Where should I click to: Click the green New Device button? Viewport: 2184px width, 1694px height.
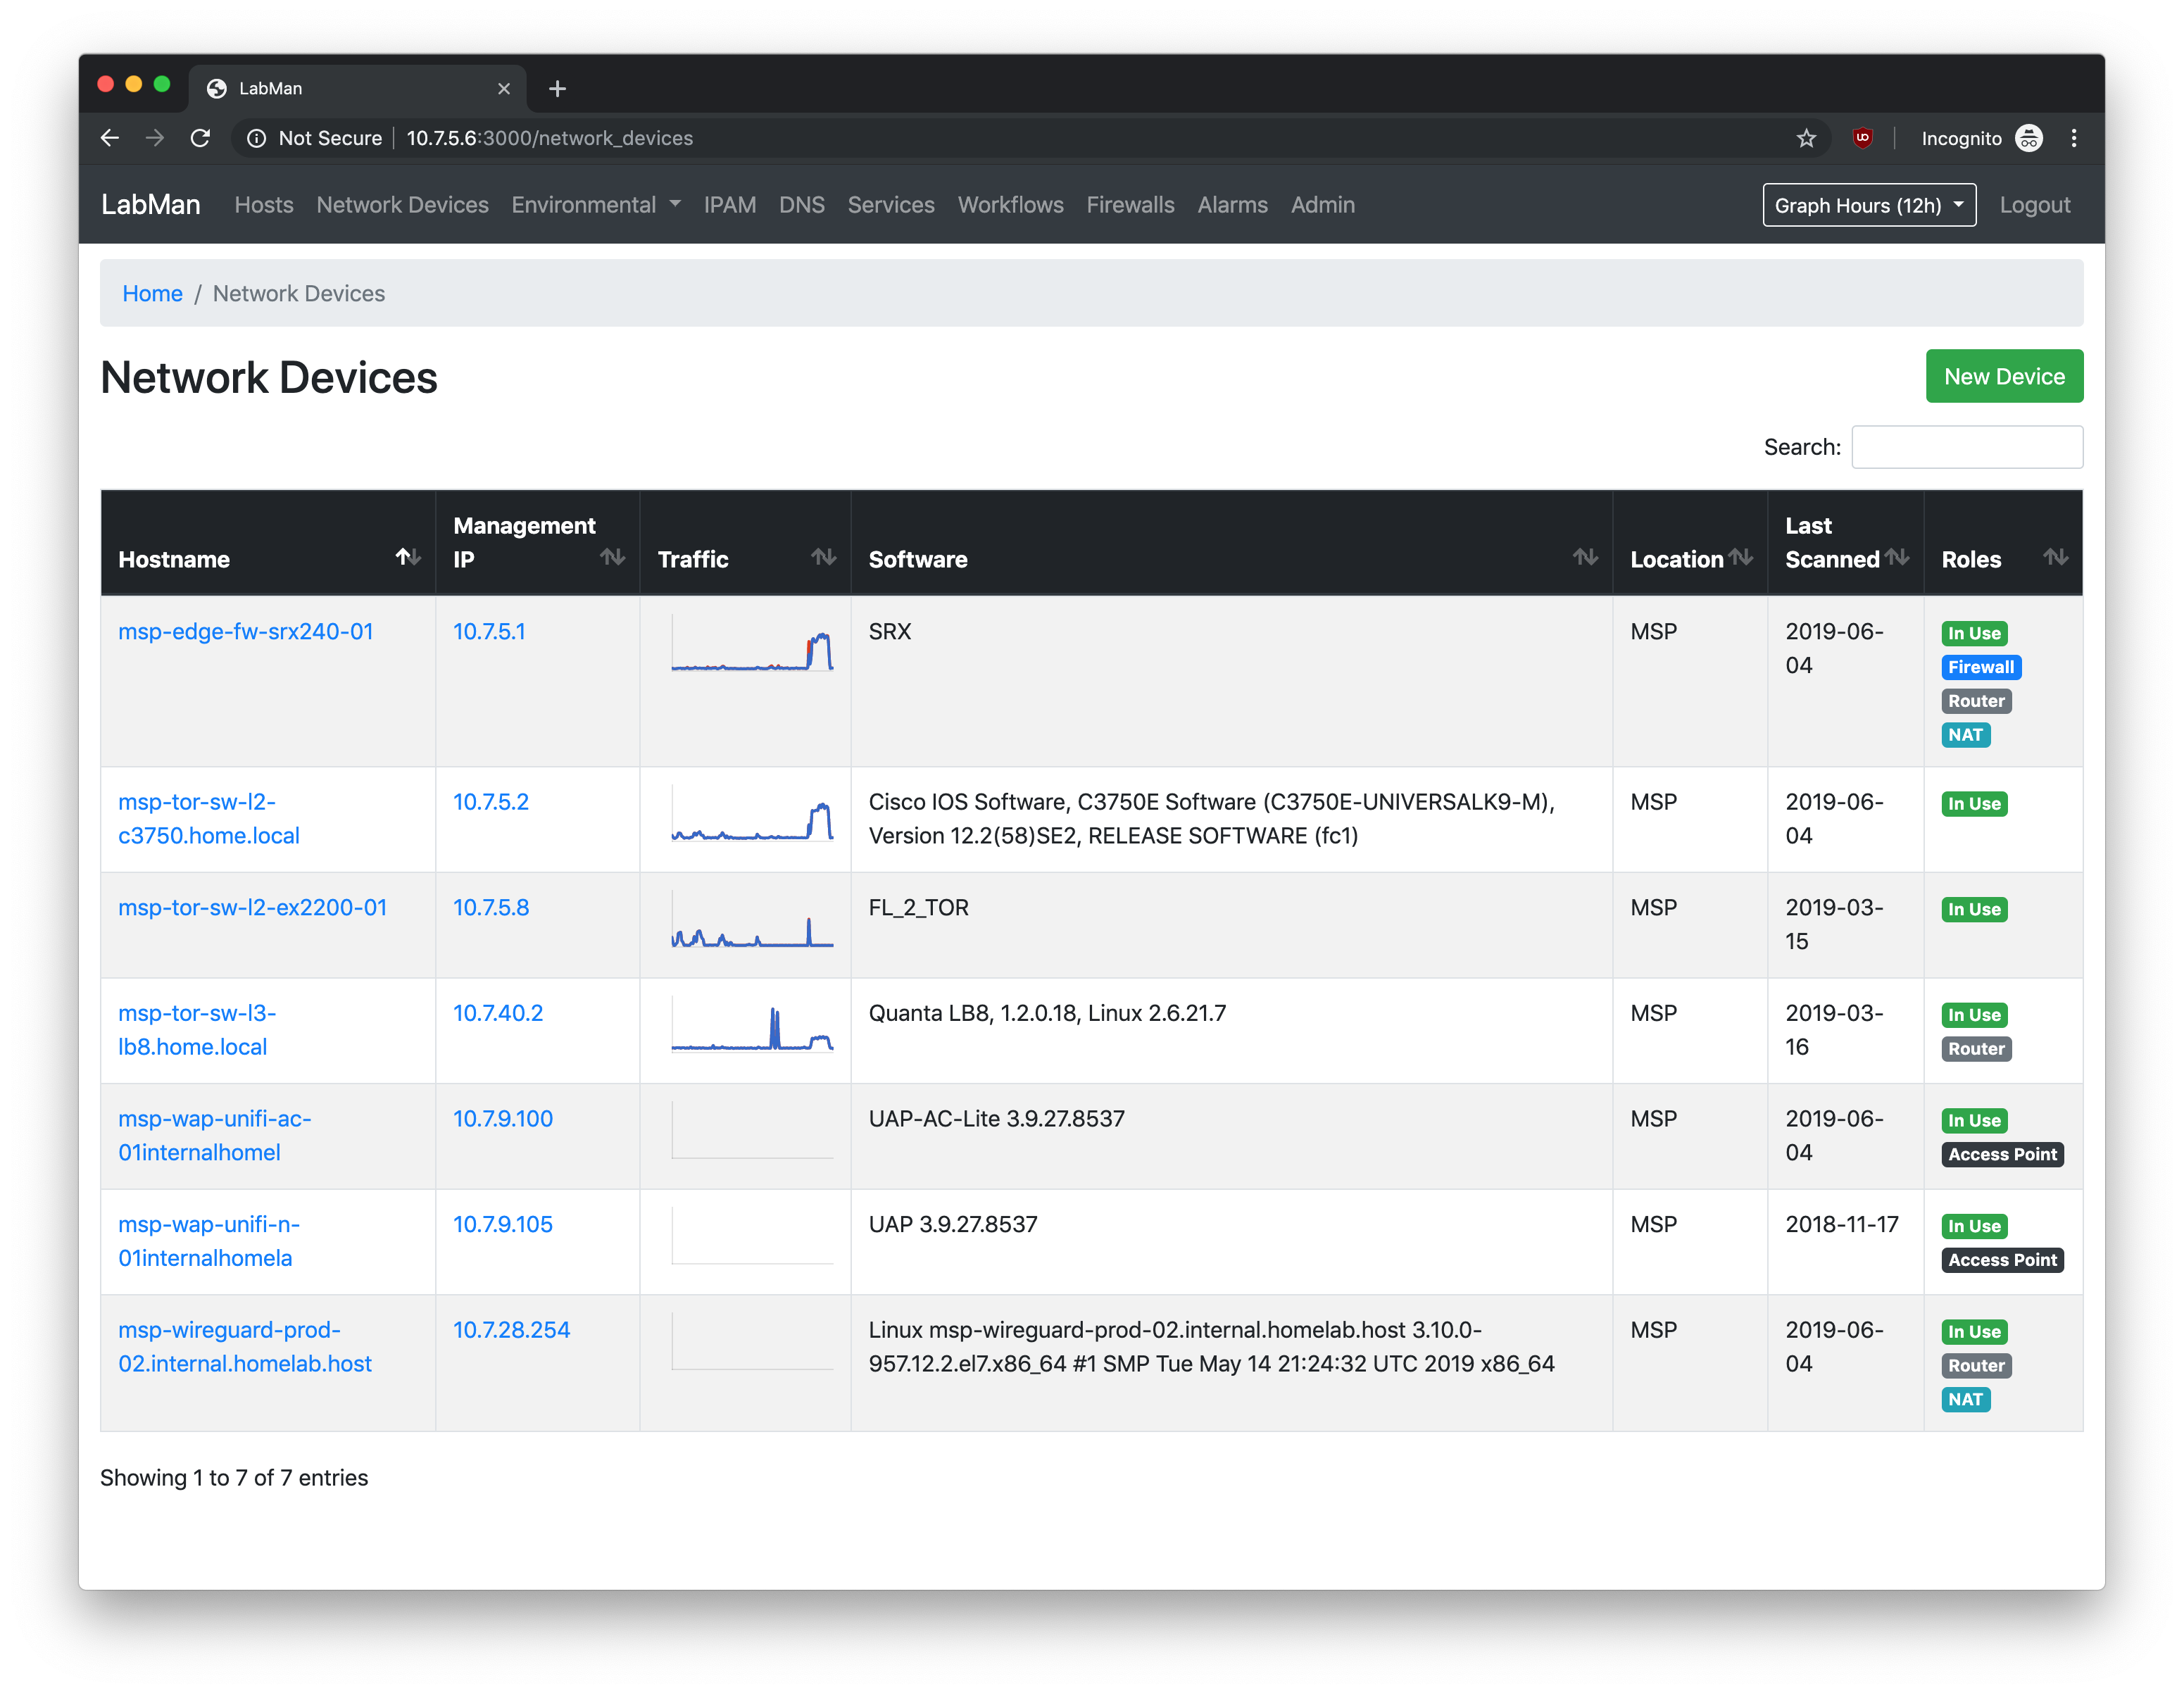2003,376
